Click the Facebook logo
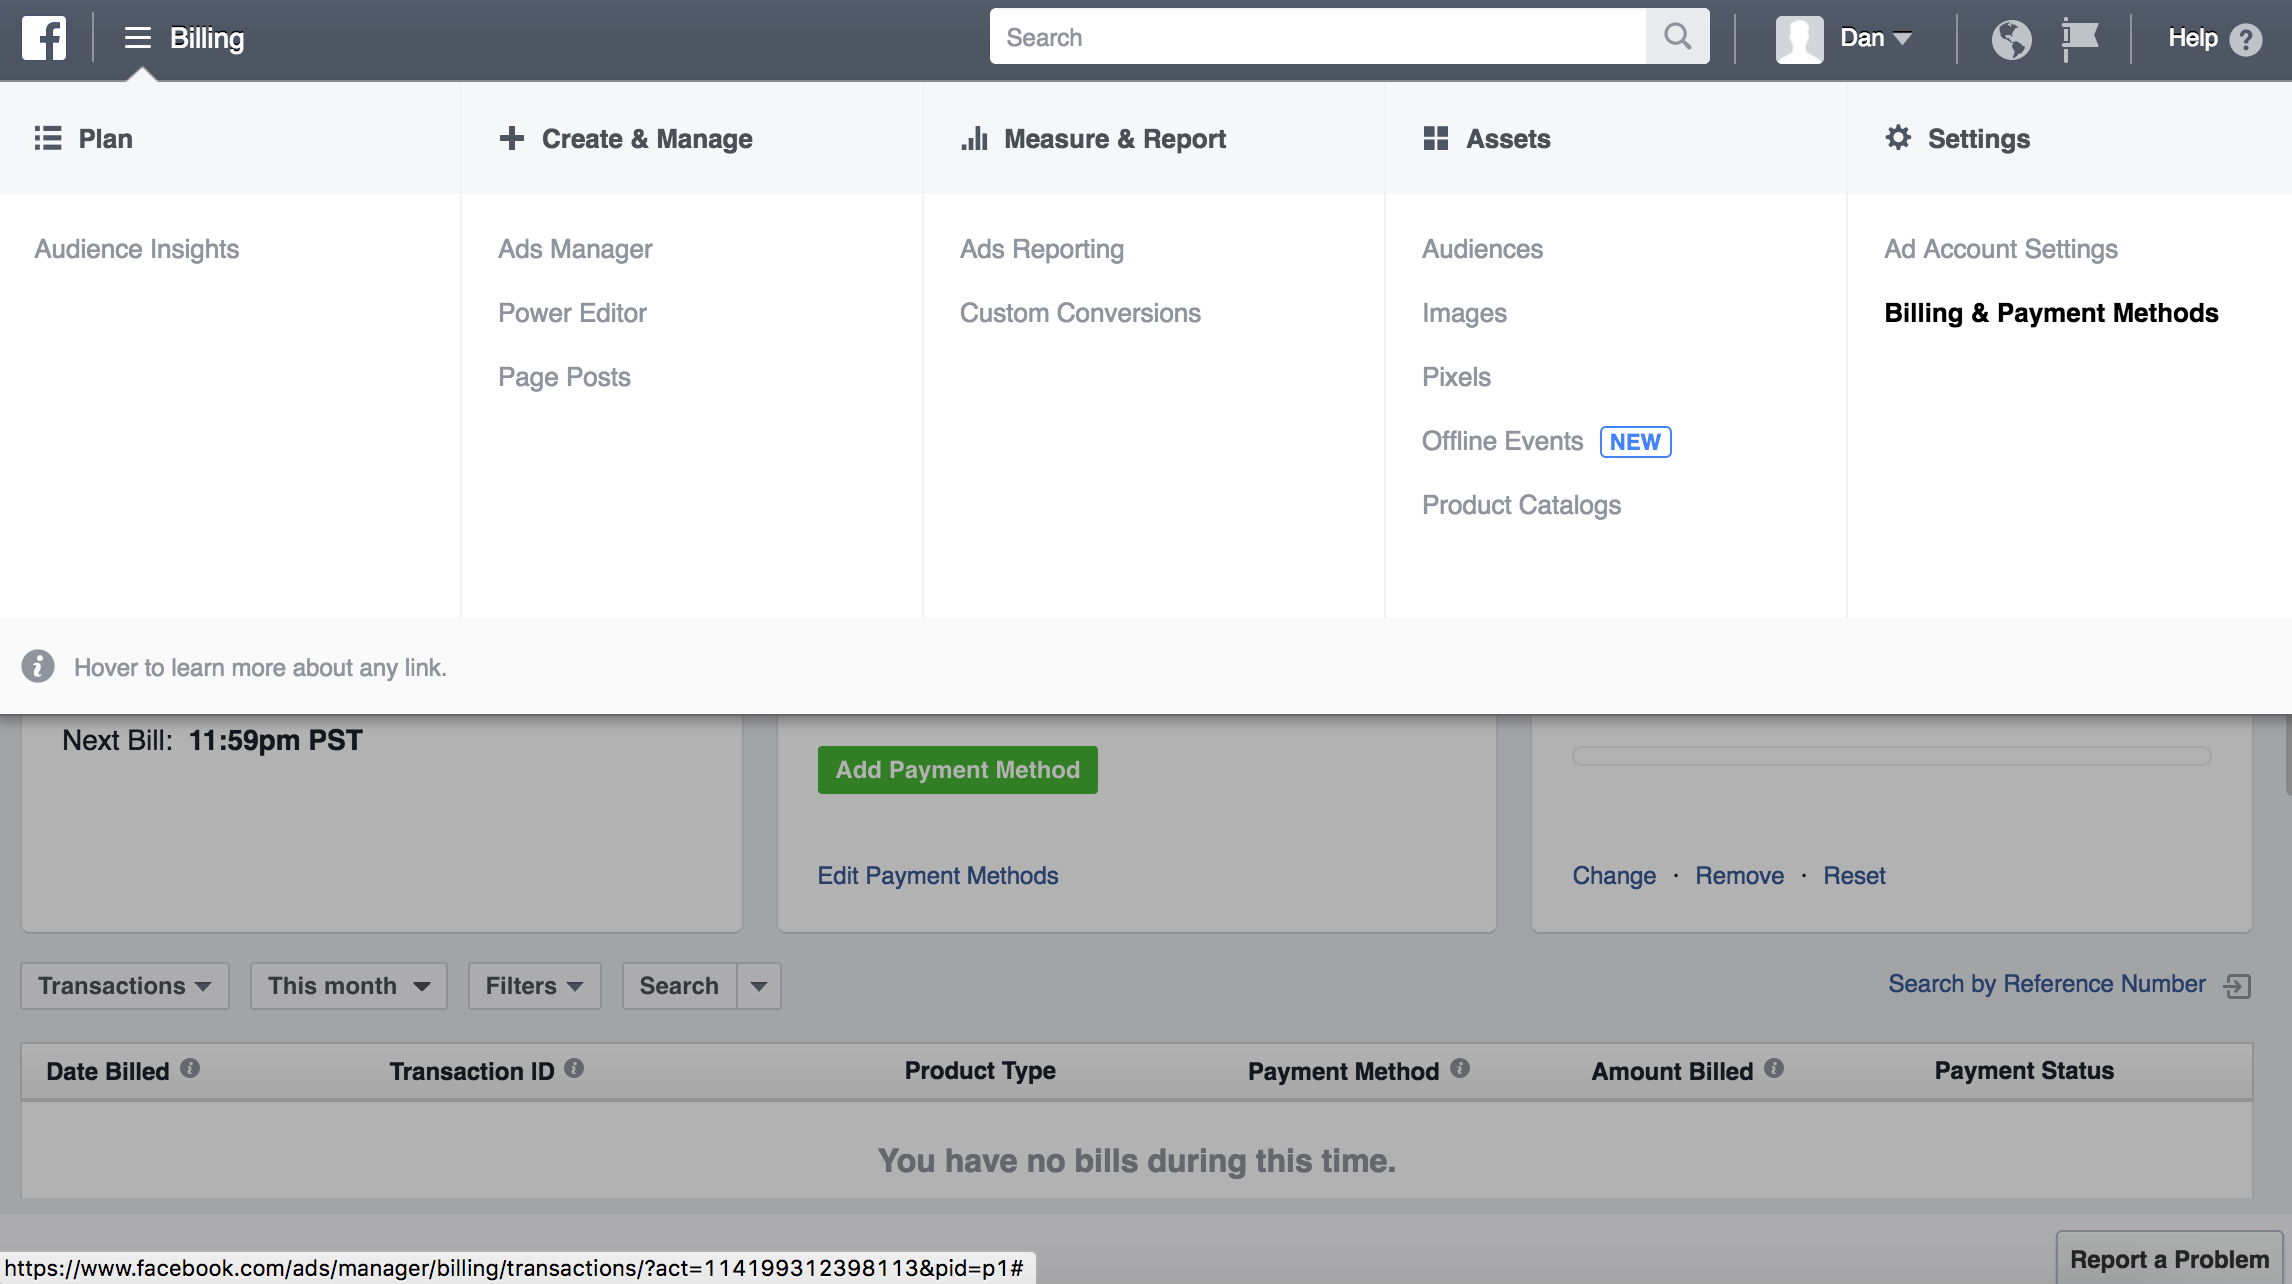Screen dimensions: 2292x1284 tap(44, 38)
